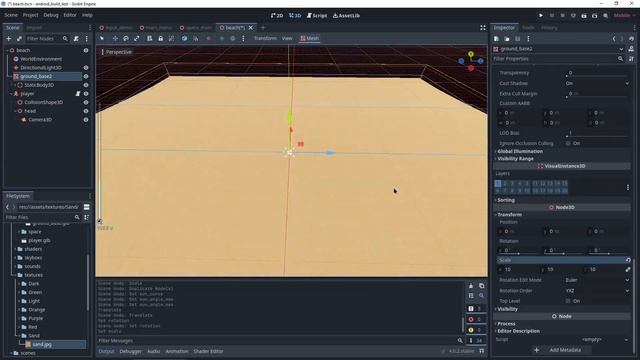Screen dimensions: 640x360
Task: Activate Select mode arrow tool
Action: point(102,38)
